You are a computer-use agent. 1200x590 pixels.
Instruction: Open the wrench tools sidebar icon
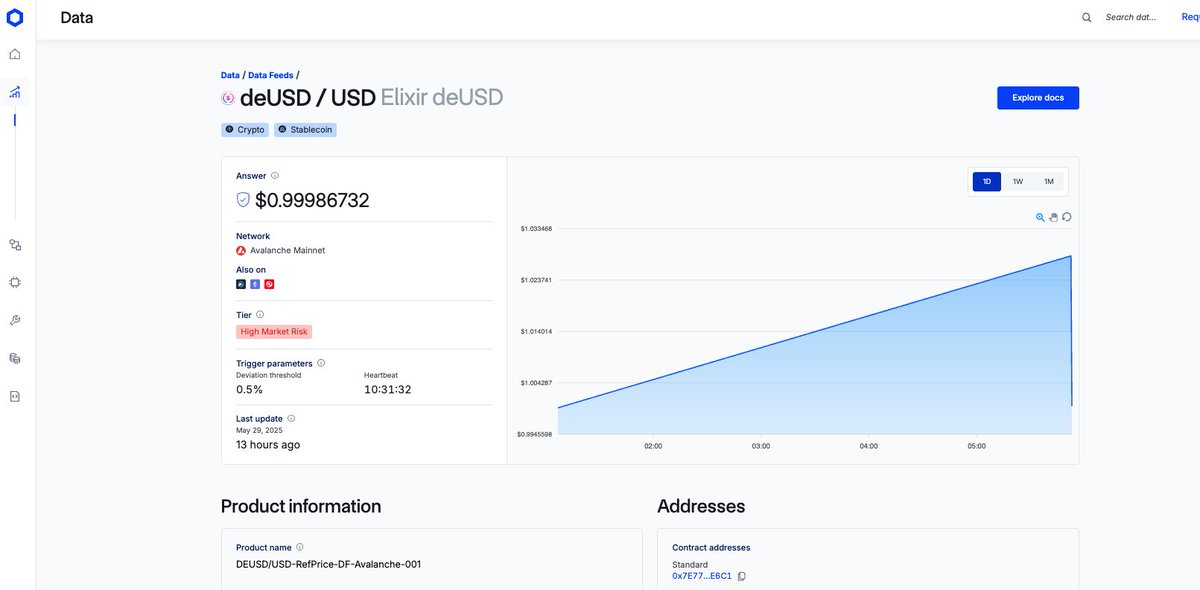click(x=15, y=320)
